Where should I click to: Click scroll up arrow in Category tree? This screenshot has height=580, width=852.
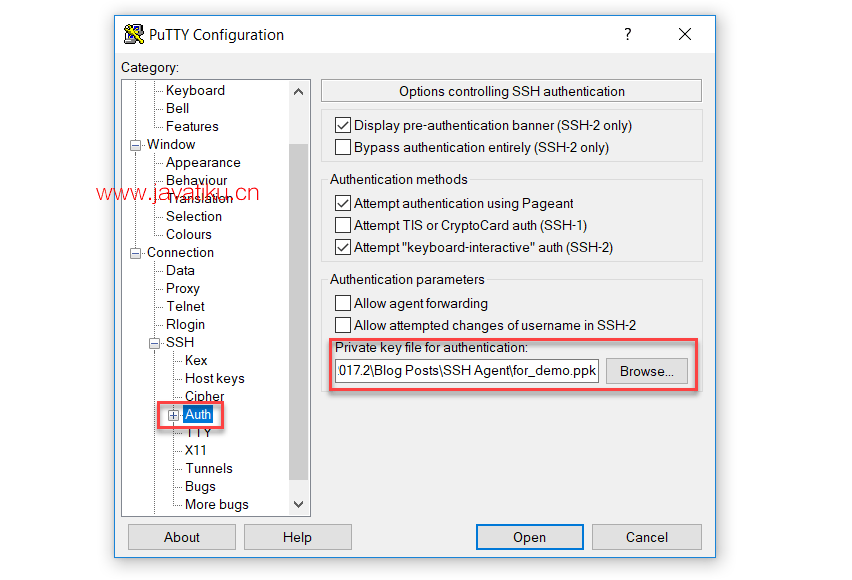tap(298, 91)
